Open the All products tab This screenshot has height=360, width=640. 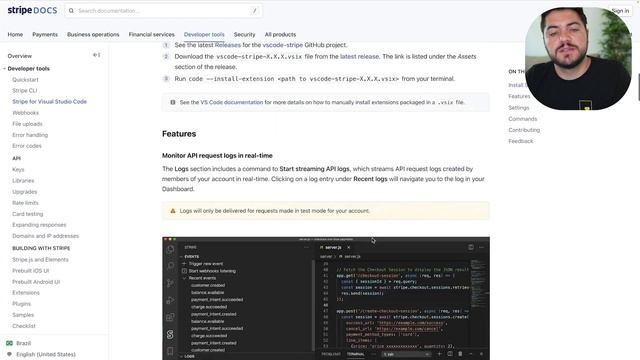click(280, 35)
